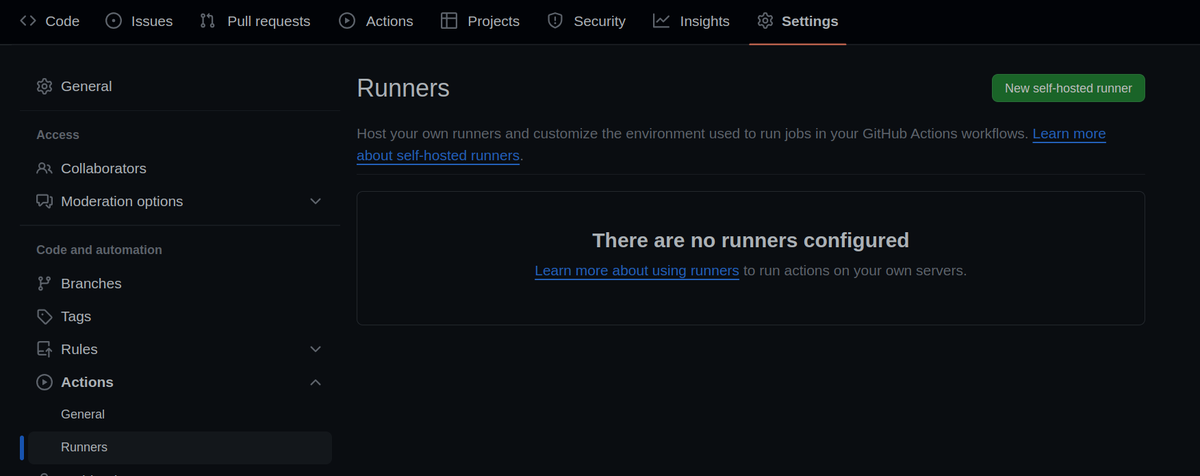The image size is (1200, 476).
Task: Click the 'Access' section label
Action: (x=58, y=135)
